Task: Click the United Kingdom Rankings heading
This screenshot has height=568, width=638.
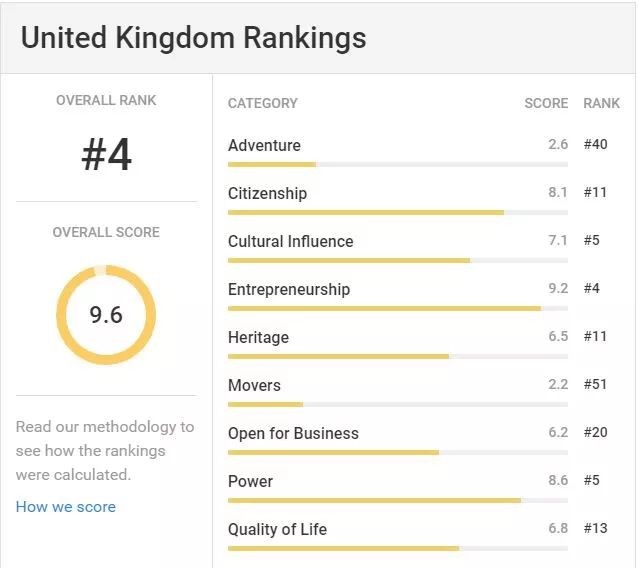Action: (x=194, y=38)
